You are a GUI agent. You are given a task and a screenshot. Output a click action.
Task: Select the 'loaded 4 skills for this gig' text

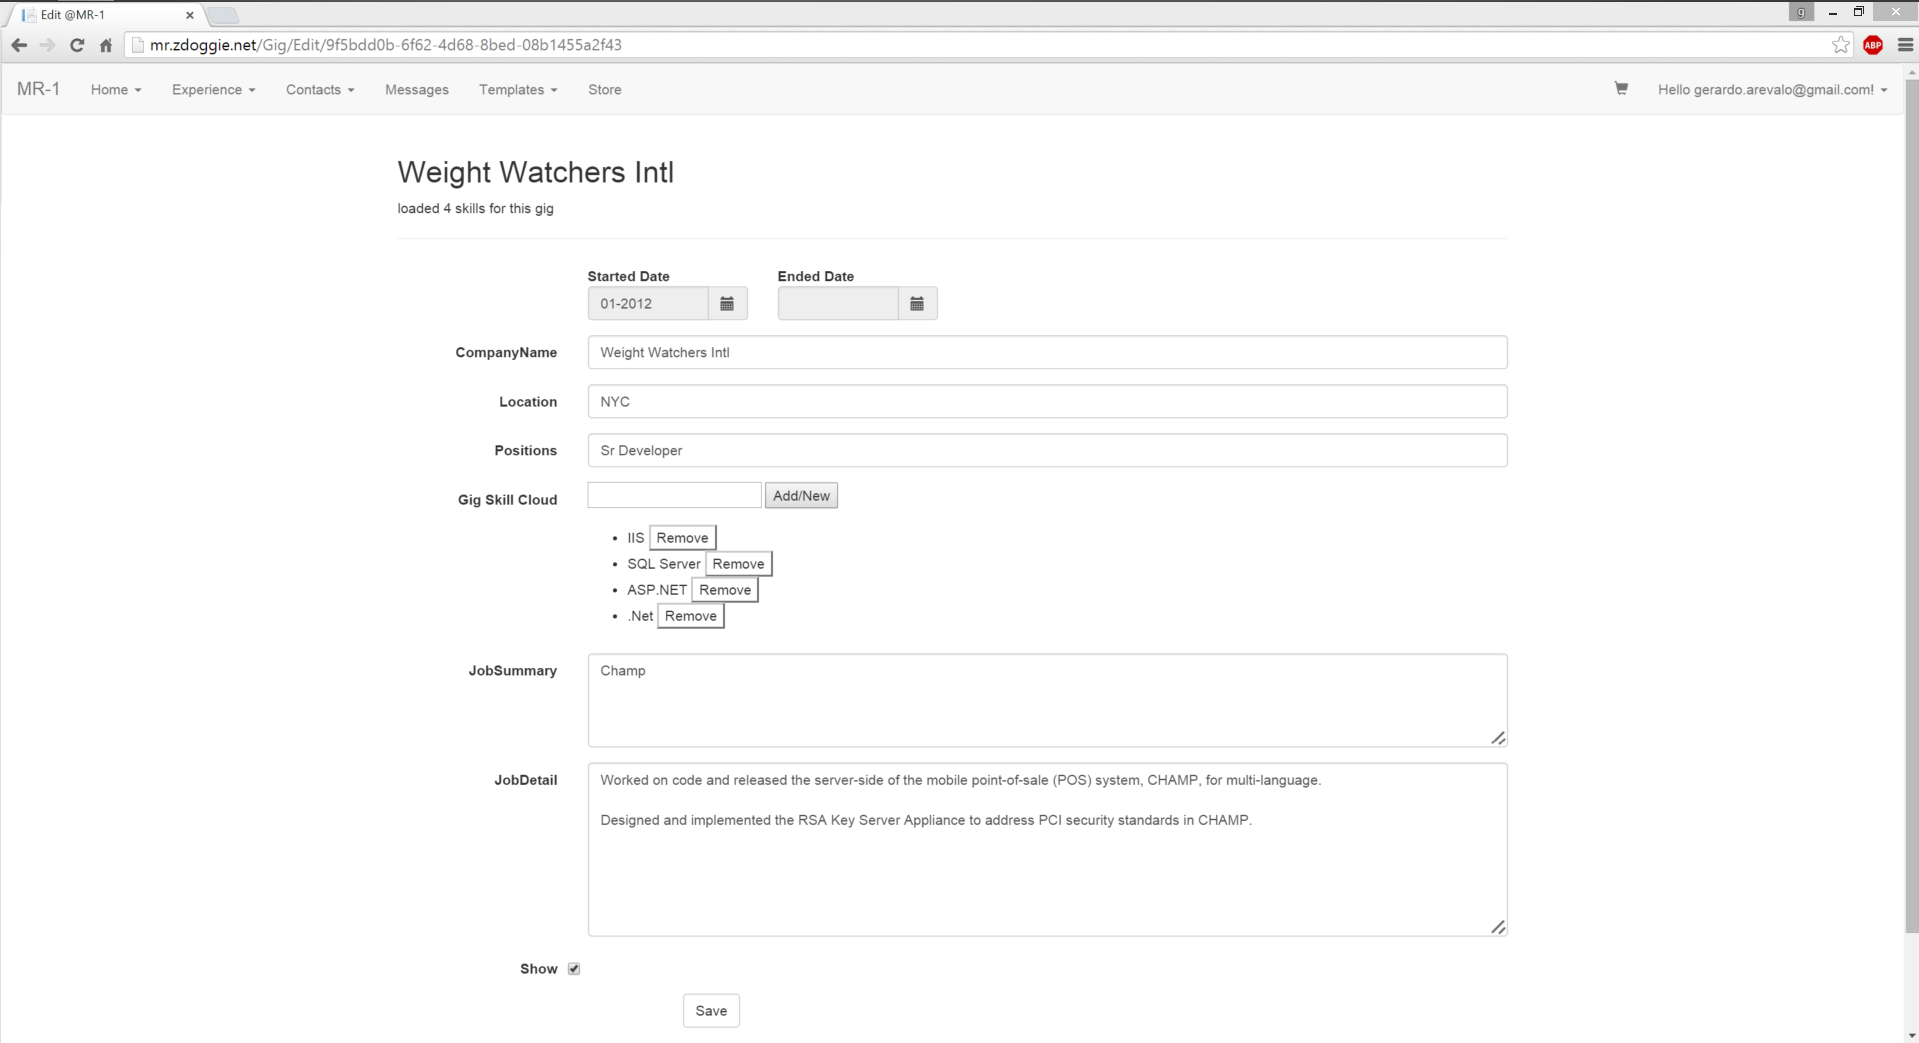pos(476,209)
